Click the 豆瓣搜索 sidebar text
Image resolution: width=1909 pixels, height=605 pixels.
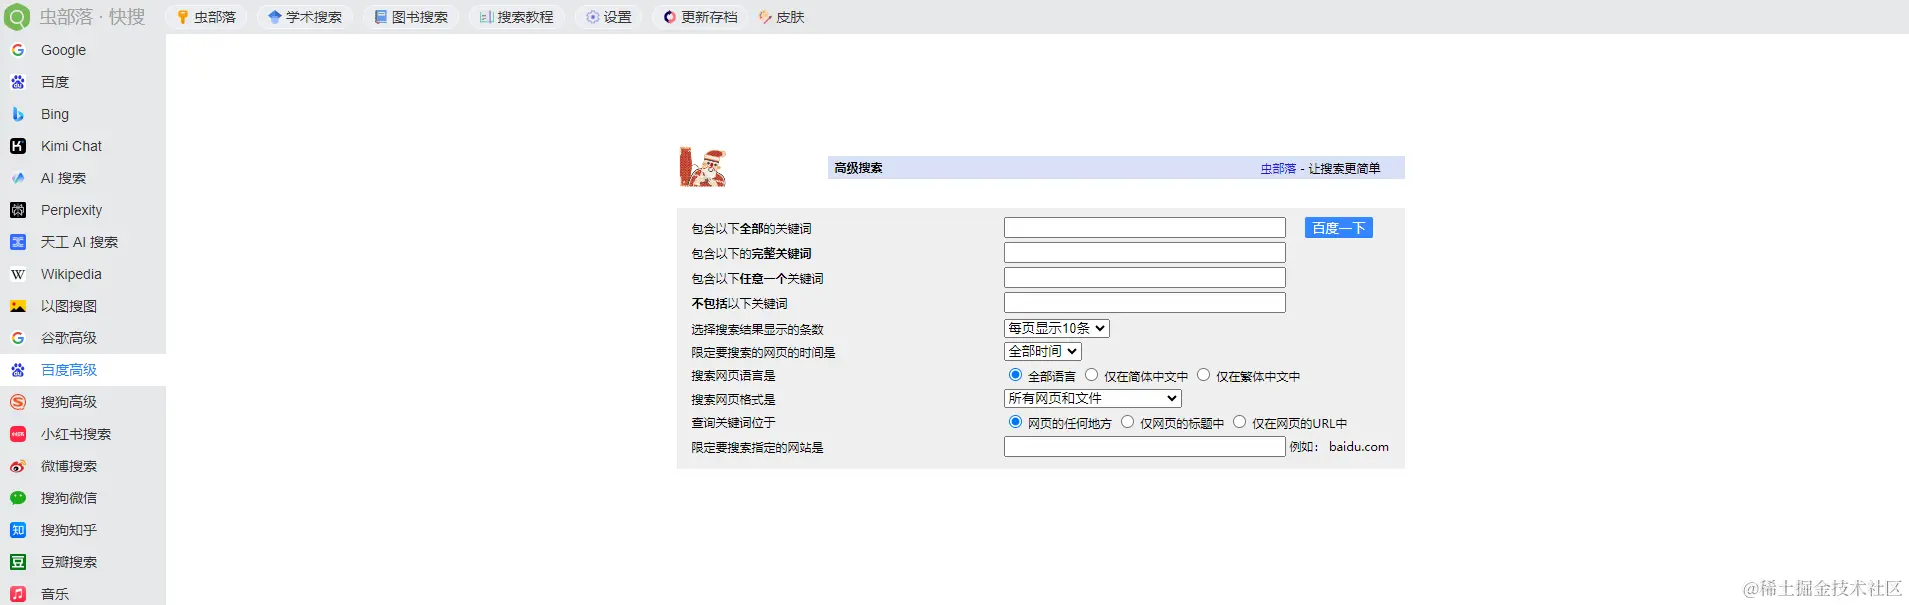click(69, 562)
